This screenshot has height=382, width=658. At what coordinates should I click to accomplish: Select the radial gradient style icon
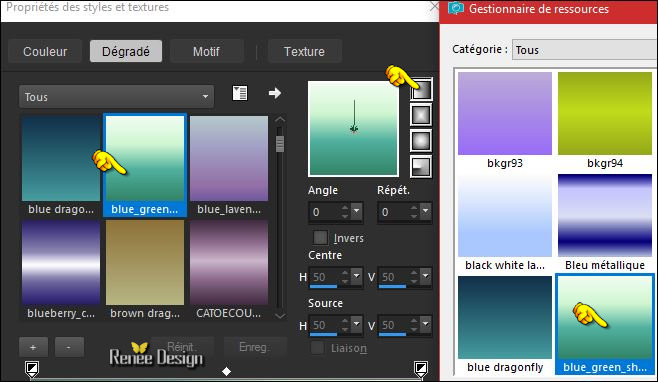(x=421, y=166)
